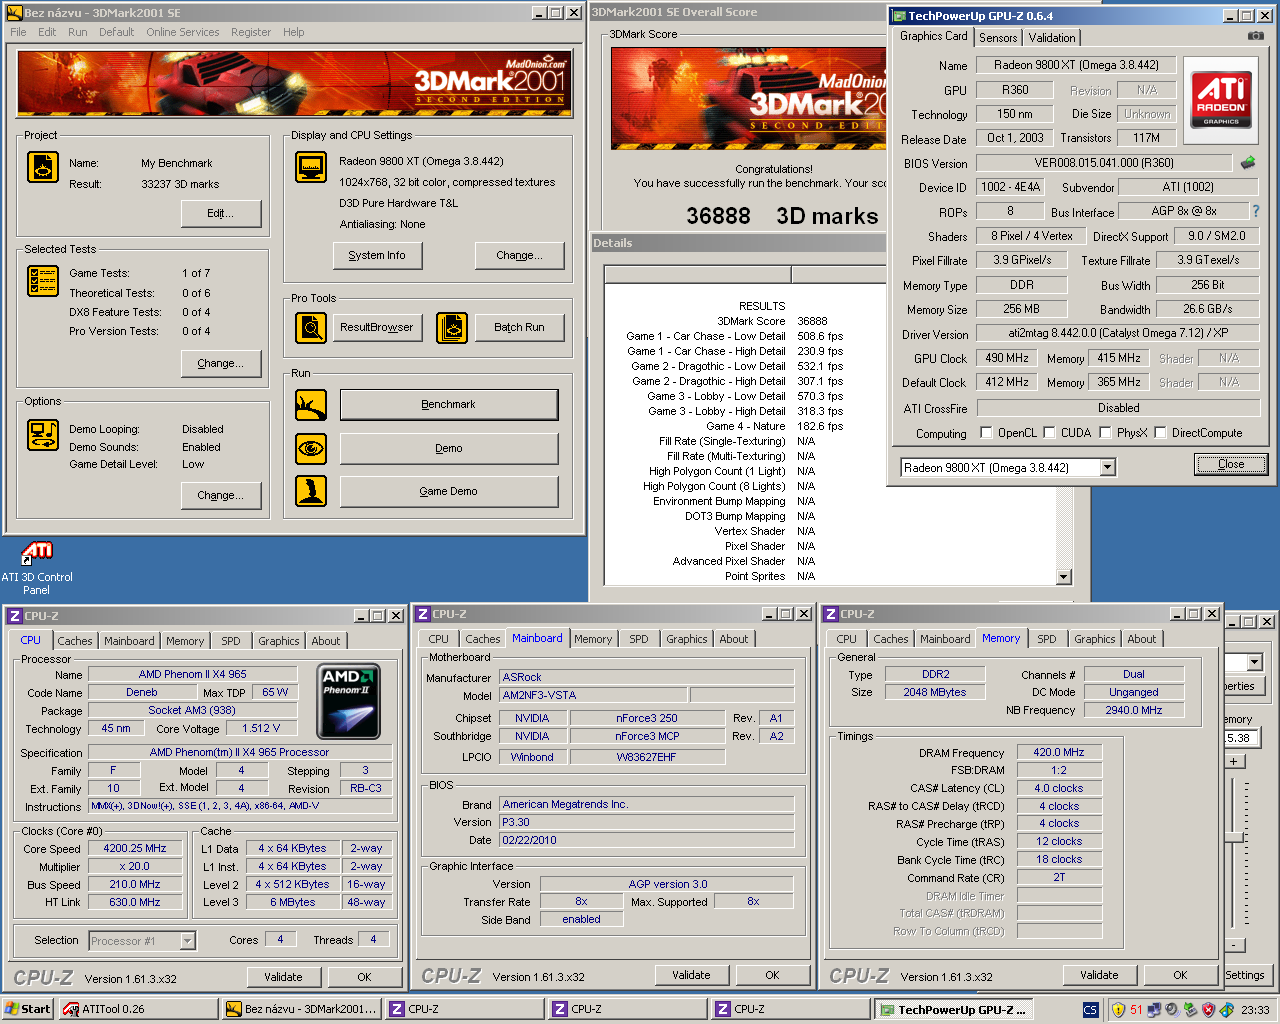This screenshot has height=1024, width=1280.
Task: Open ATI 3D Control Panel desktop icon
Action: coord(36,568)
